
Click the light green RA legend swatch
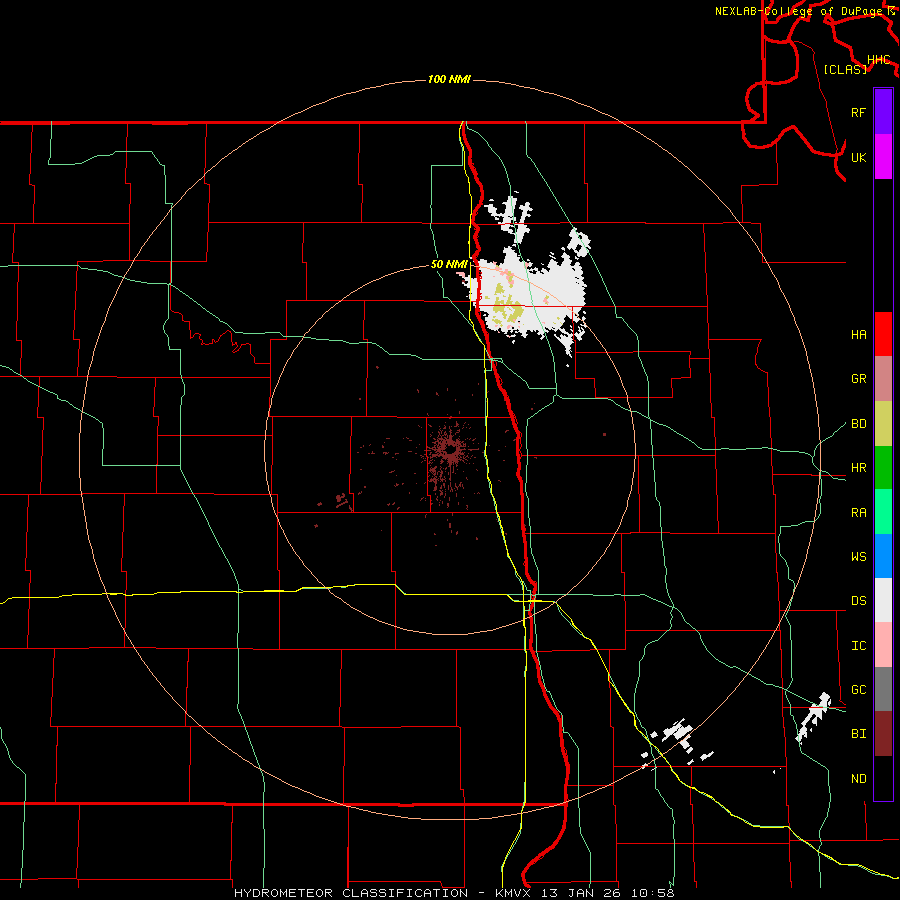pos(883,512)
